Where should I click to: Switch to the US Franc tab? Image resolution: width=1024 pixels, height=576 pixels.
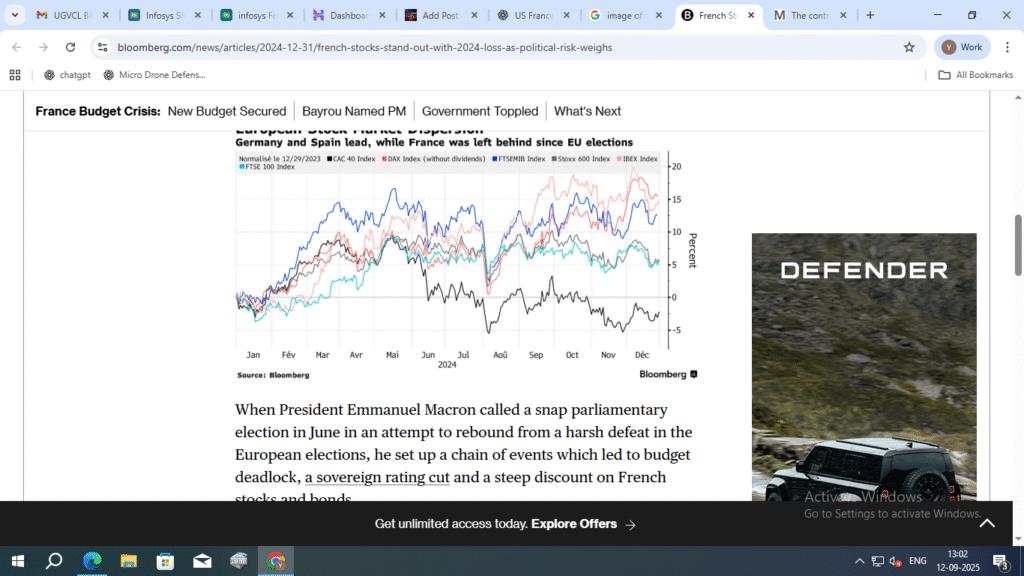click(536, 15)
